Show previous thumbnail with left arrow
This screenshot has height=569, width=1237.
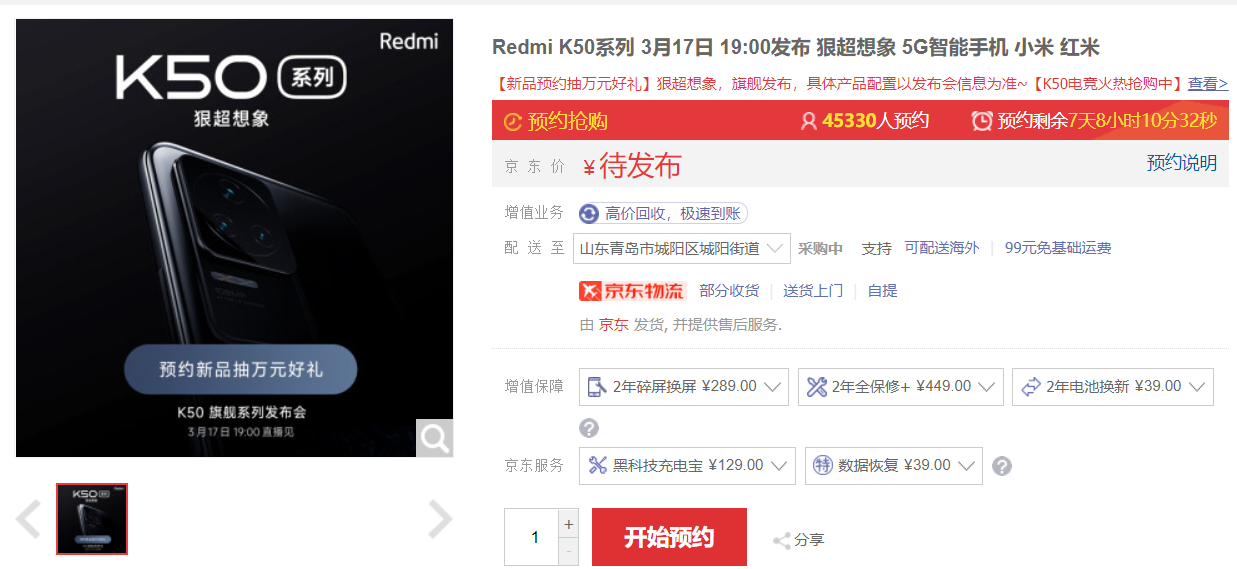click(x=28, y=519)
